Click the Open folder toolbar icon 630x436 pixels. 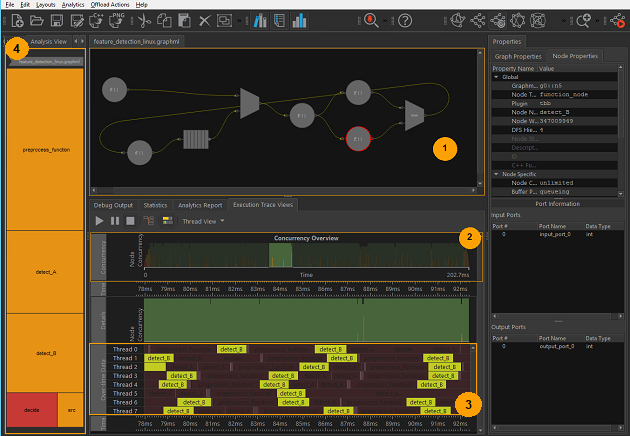tap(37, 20)
